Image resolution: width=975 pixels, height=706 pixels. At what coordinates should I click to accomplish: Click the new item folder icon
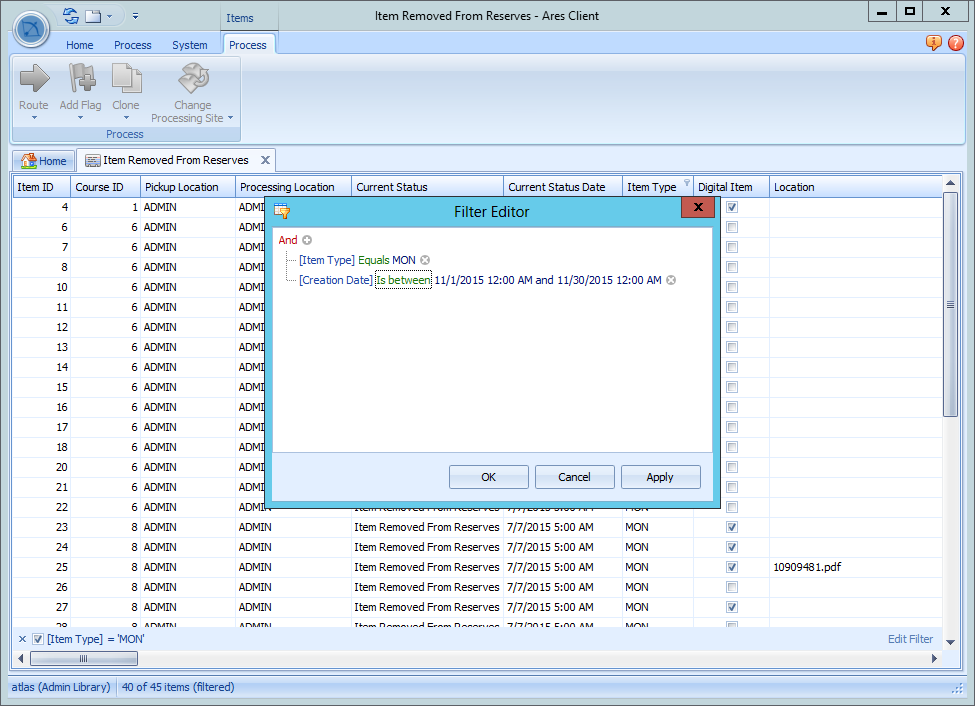coord(93,15)
